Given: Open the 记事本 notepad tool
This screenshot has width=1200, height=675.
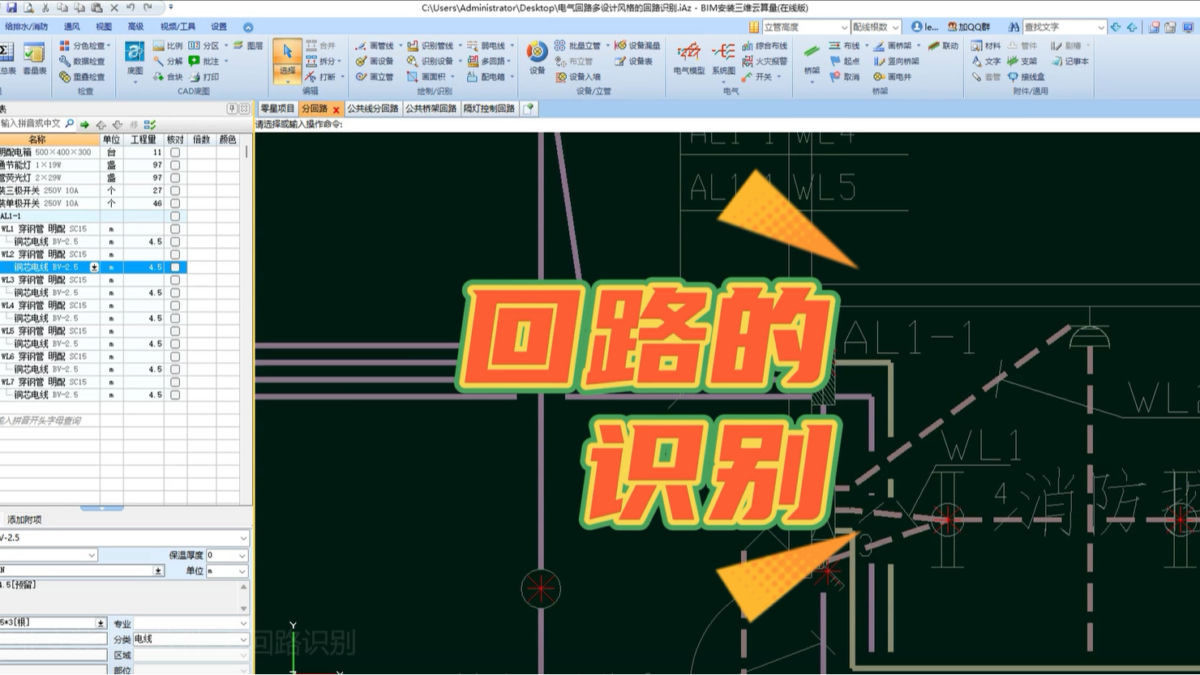Looking at the screenshot, I should tap(1069, 61).
